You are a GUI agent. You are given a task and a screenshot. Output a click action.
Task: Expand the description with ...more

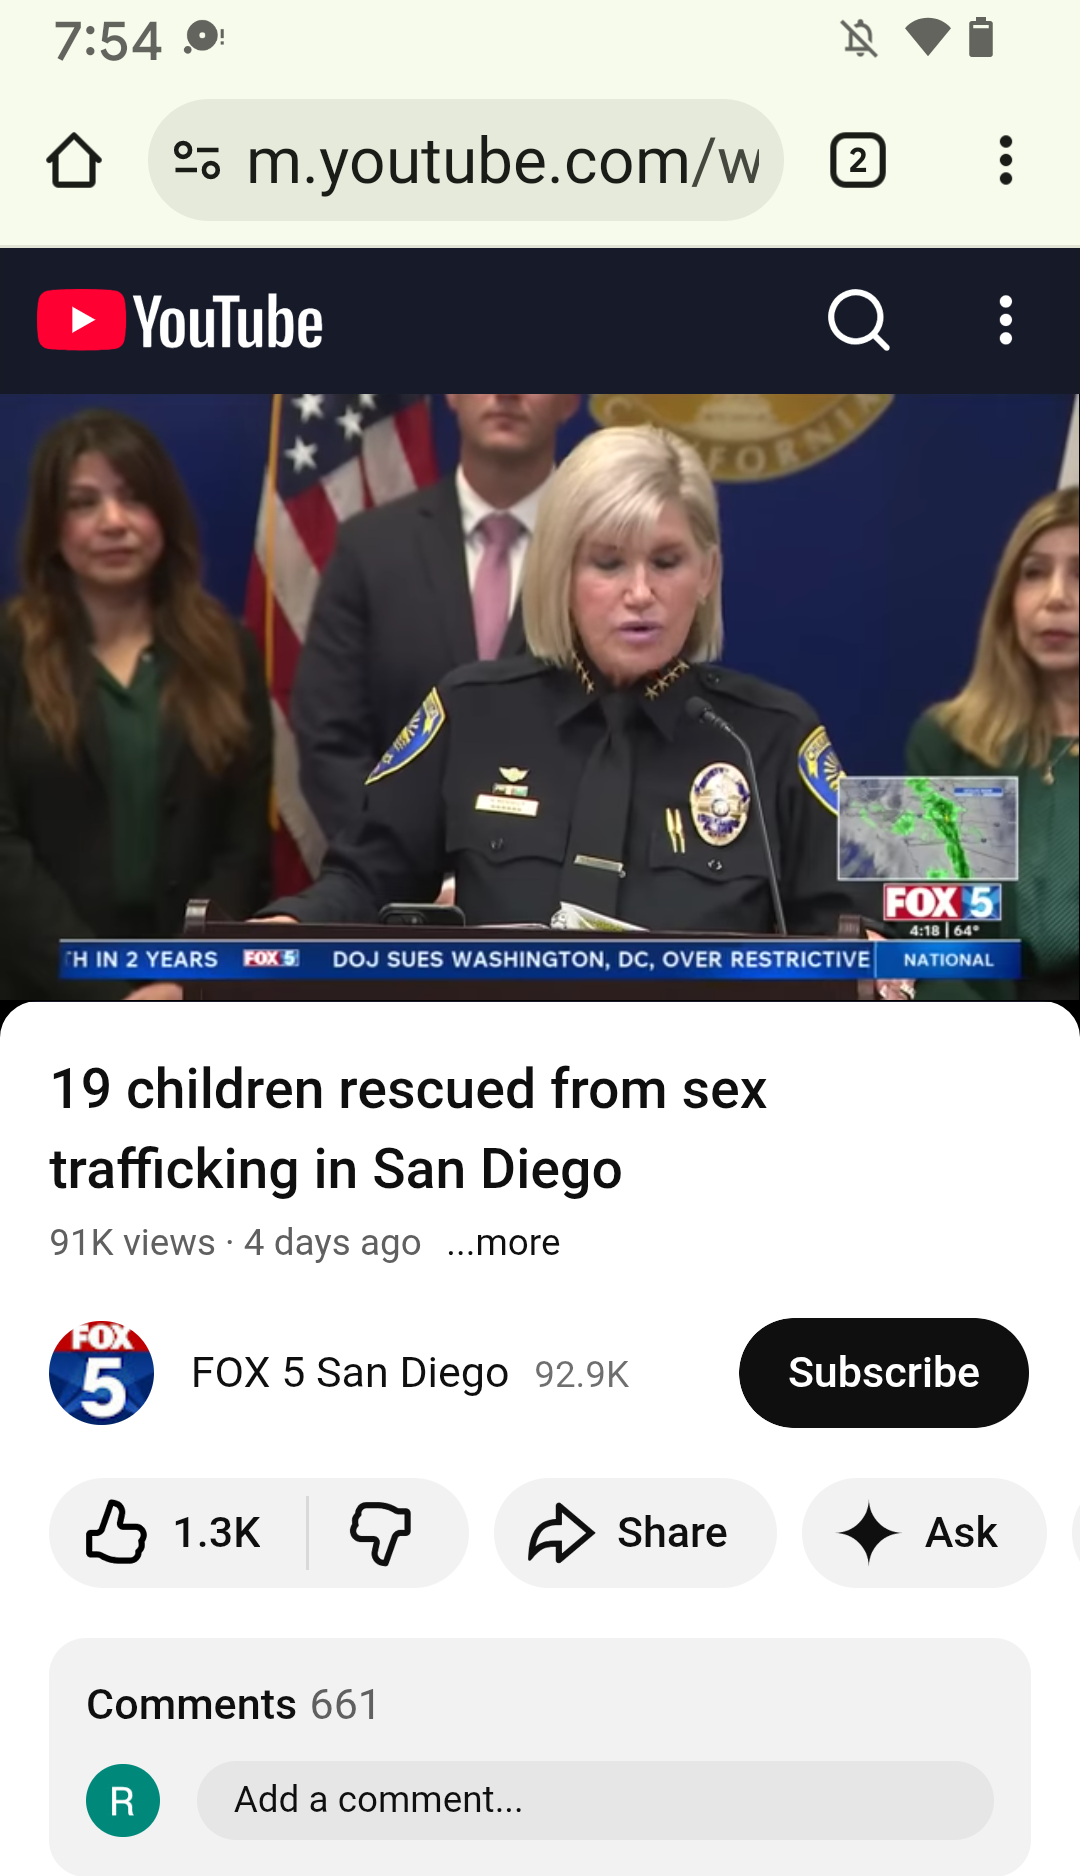tap(503, 1242)
